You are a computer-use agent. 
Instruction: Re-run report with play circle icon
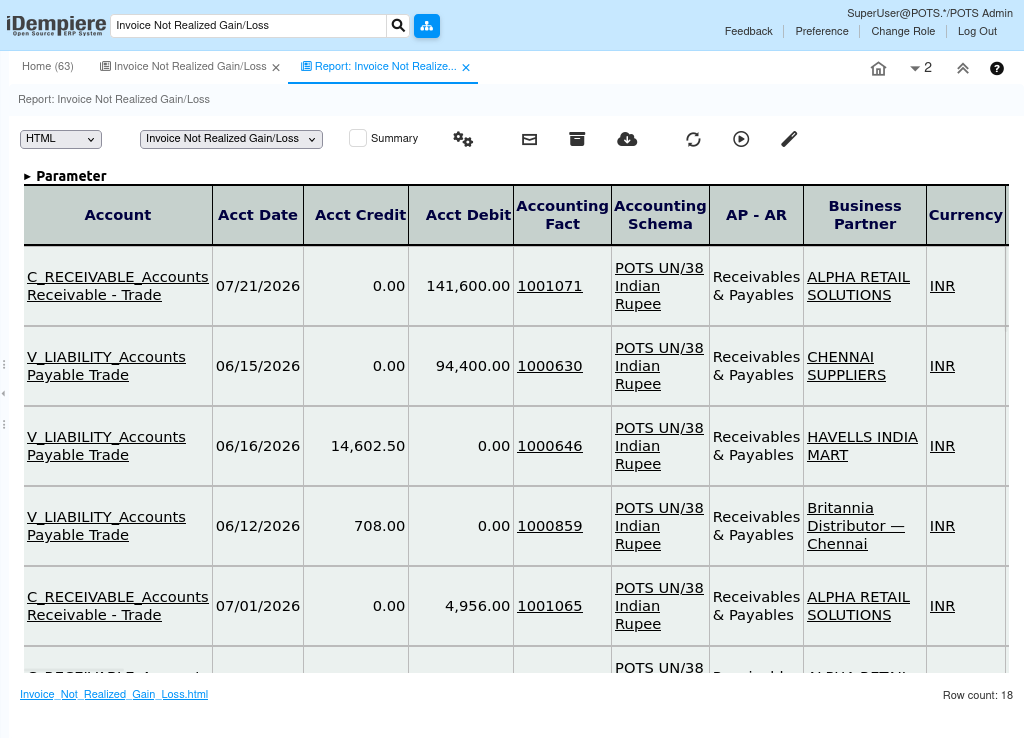point(741,139)
